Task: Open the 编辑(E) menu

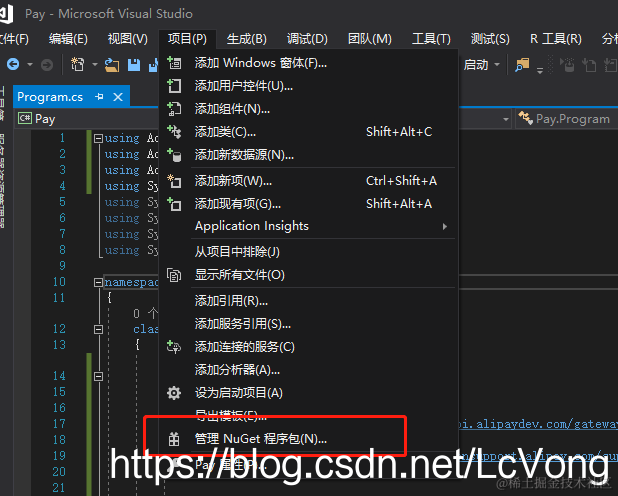Action: tap(68, 39)
